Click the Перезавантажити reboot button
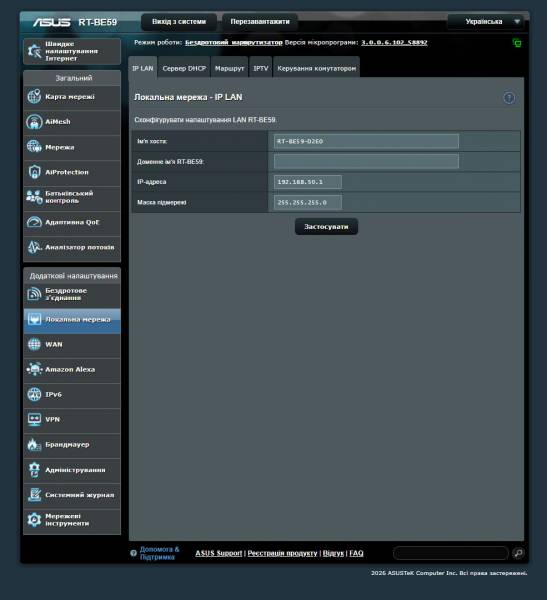 coord(260,22)
